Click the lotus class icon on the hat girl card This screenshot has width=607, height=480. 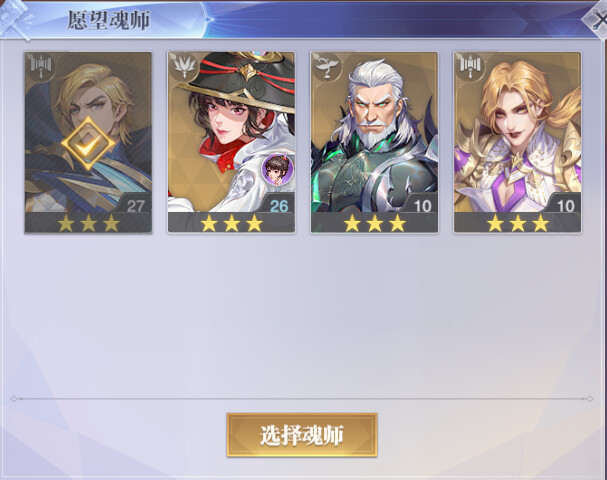[x=184, y=66]
